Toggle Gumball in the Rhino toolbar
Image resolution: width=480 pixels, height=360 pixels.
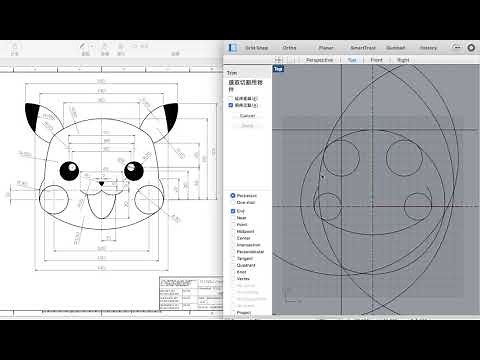tap(395, 48)
